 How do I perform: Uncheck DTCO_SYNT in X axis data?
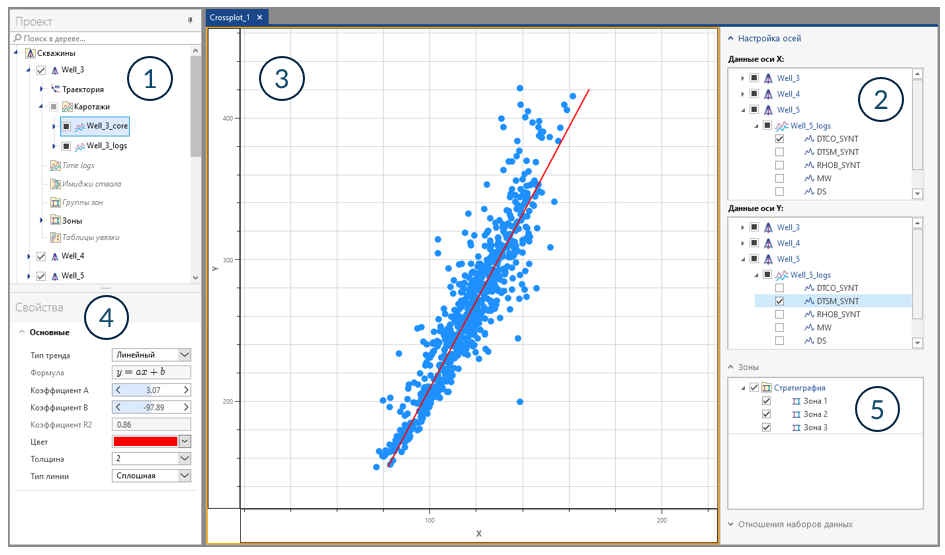point(779,139)
